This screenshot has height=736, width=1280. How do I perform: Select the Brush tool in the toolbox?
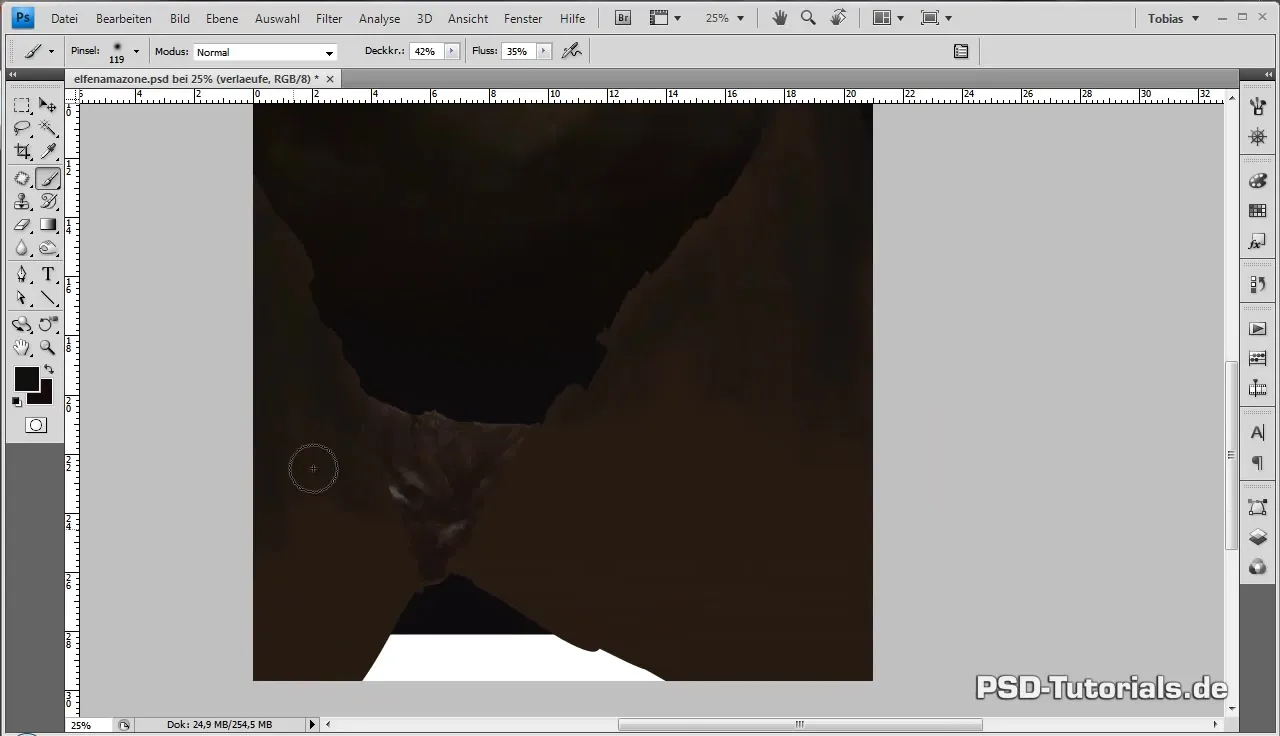[47, 179]
